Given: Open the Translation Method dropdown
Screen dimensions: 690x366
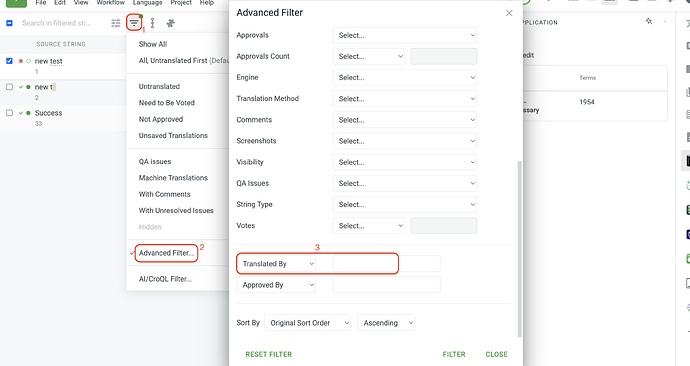Looking at the screenshot, I should (x=405, y=99).
